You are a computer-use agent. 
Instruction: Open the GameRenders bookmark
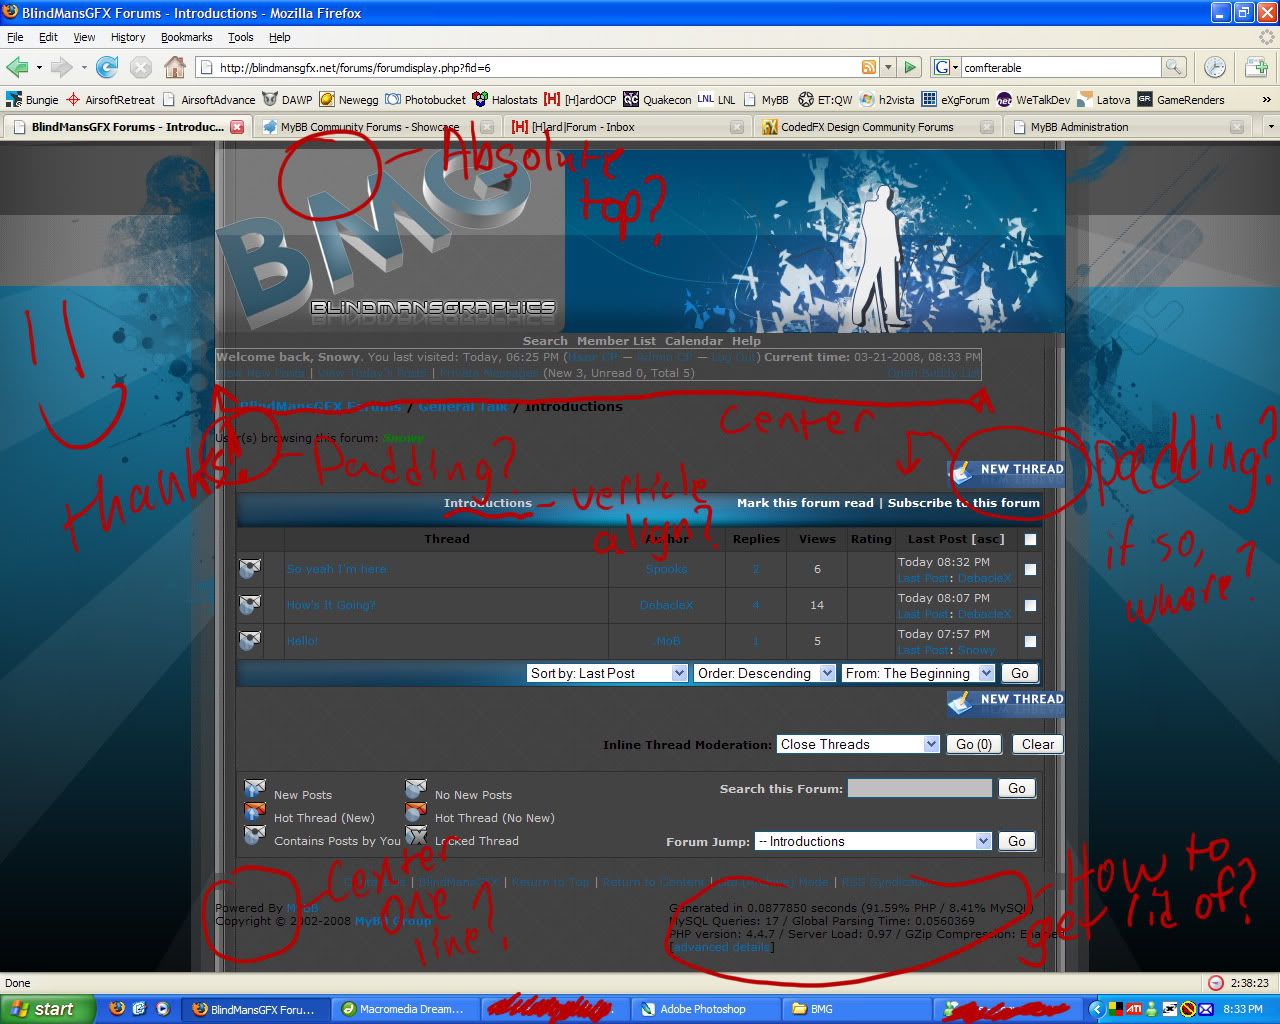click(x=1181, y=100)
